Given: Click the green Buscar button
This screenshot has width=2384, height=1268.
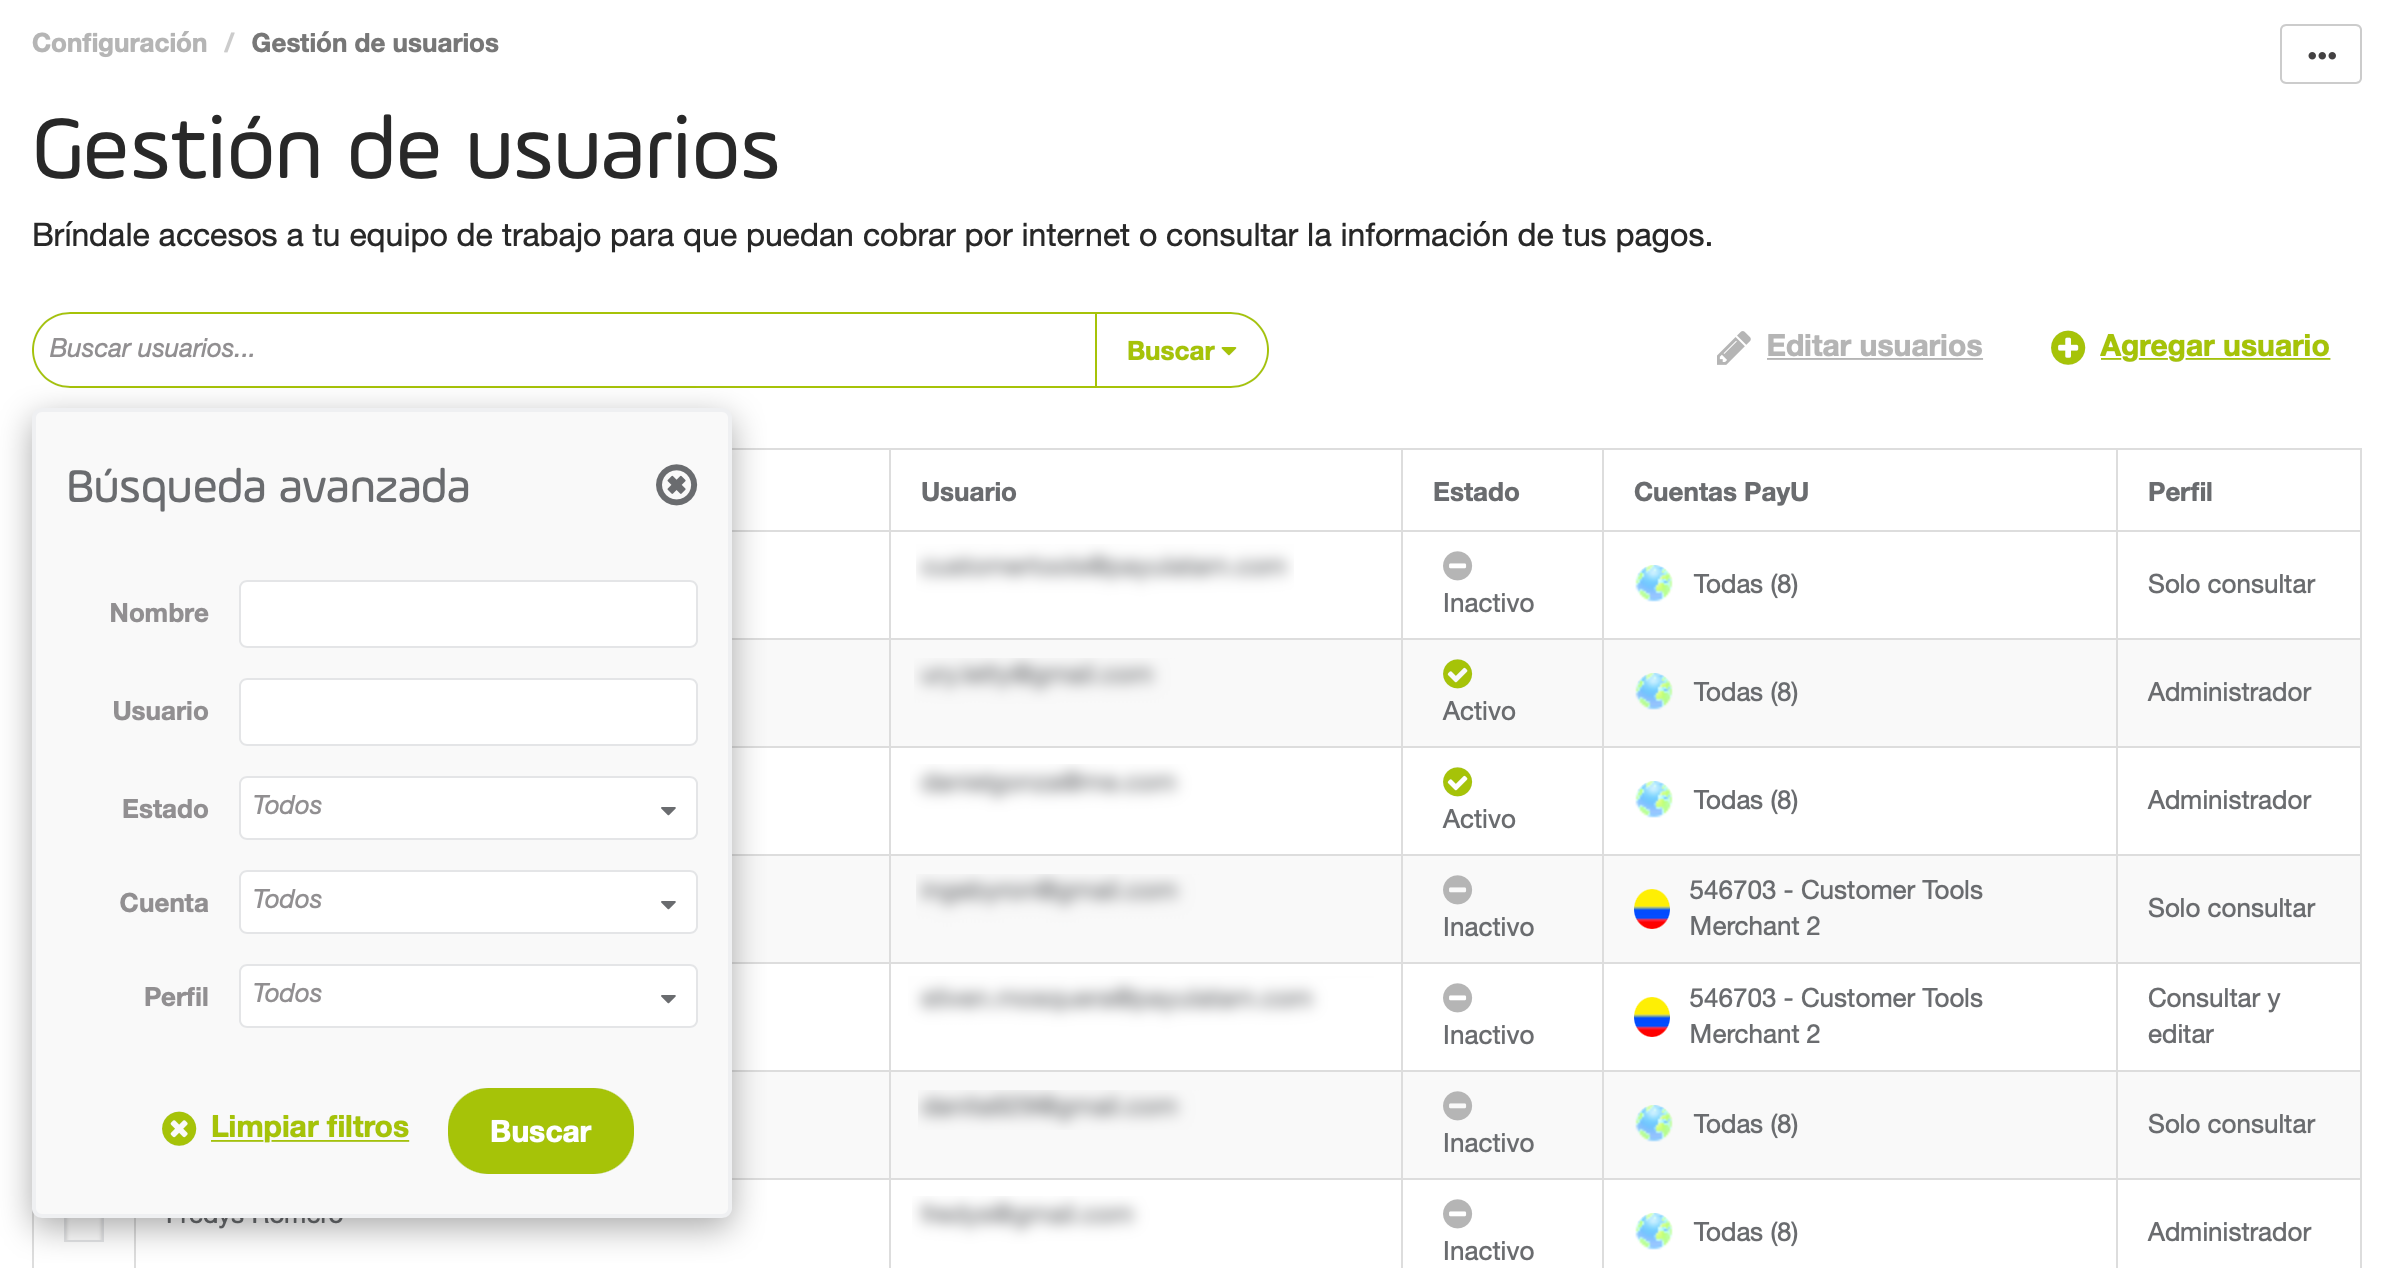Looking at the screenshot, I should point(541,1131).
